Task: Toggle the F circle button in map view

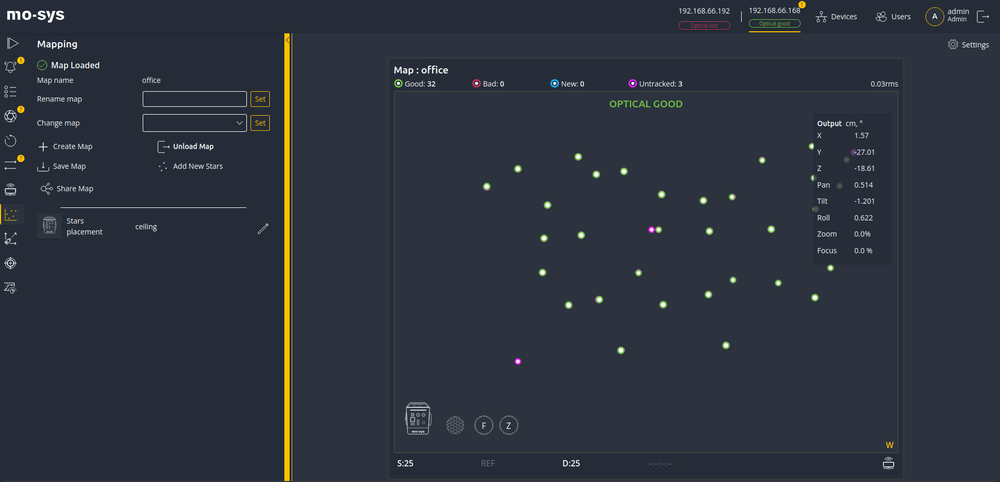Action: point(484,425)
